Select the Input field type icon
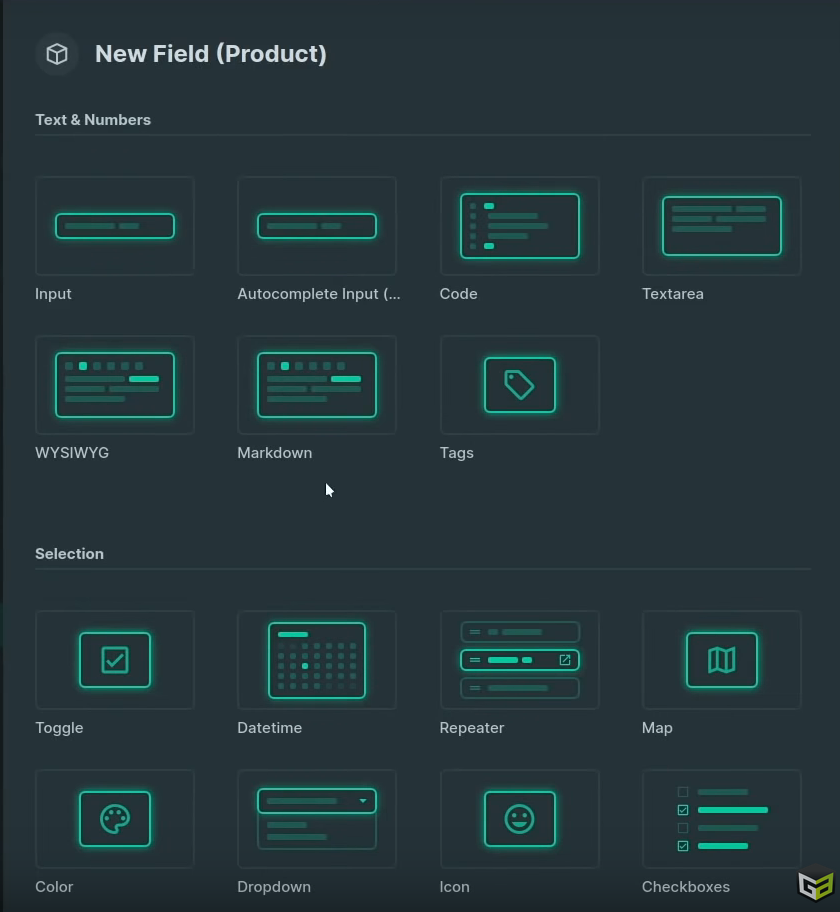This screenshot has height=912, width=840. click(115, 226)
